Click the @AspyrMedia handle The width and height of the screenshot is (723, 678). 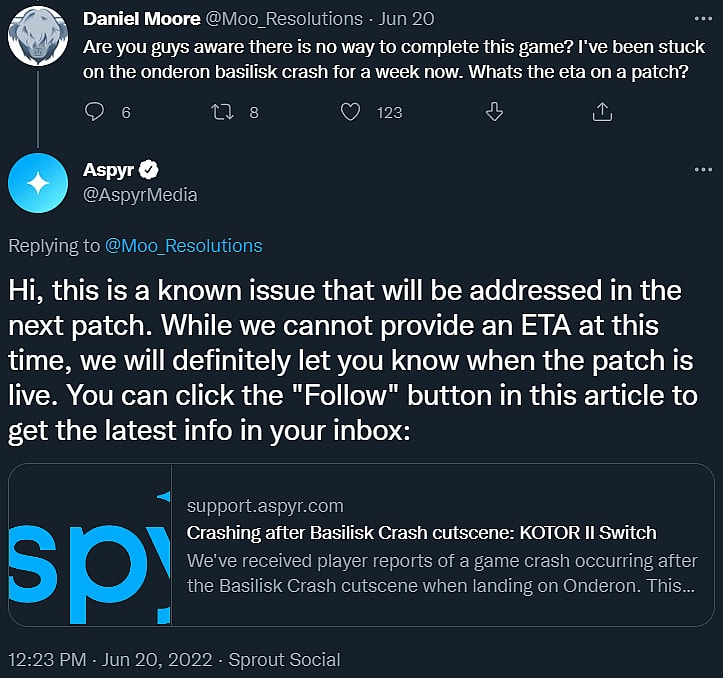pos(140,195)
